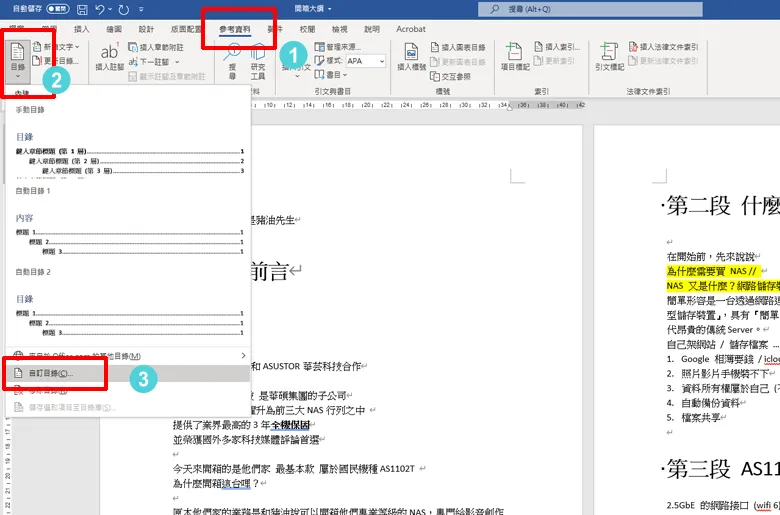Click the 前言 heading in document
This screenshot has height=515, width=780.
click(x=271, y=272)
